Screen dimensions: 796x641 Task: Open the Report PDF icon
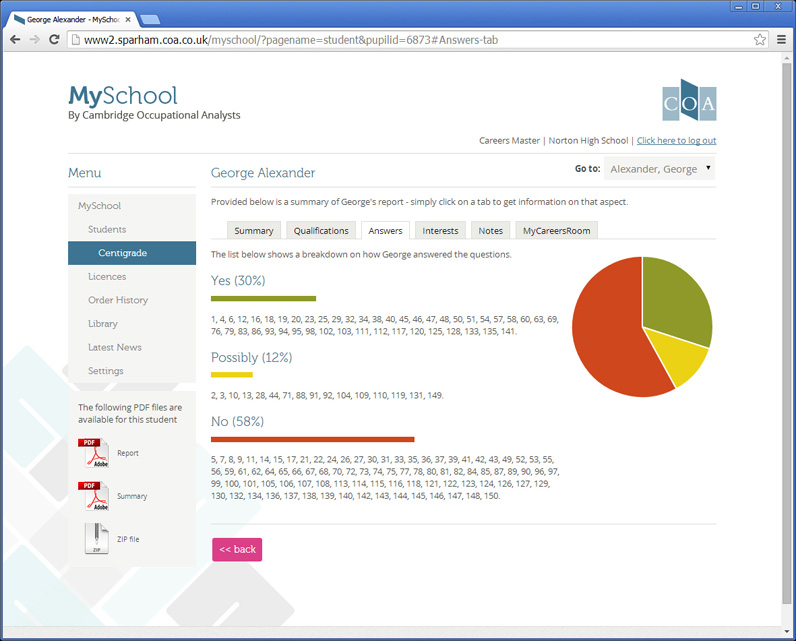(x=94, y=453)
